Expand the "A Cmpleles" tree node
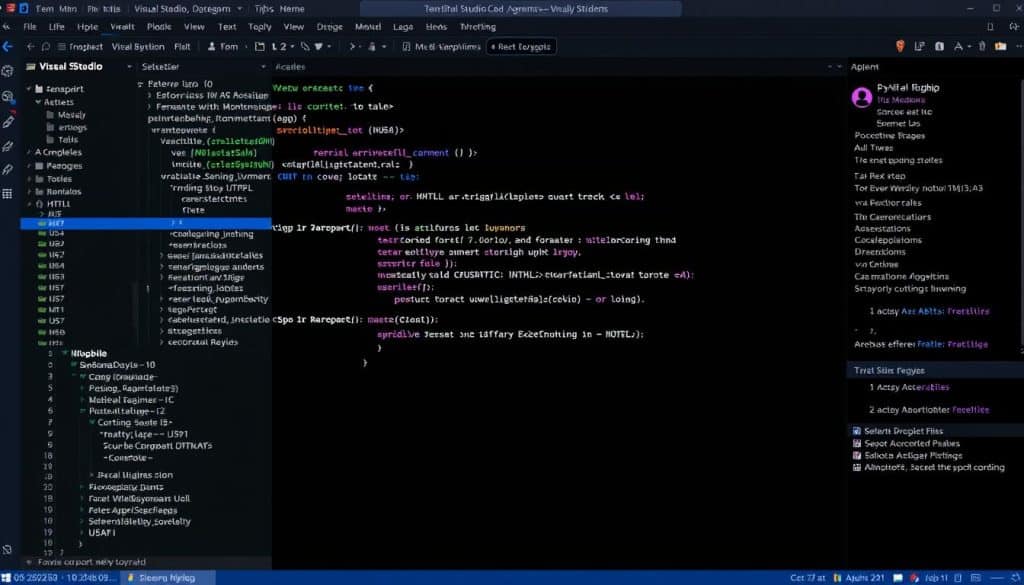Viewport: 1024px width, 585px height. (x=29, y=152)
